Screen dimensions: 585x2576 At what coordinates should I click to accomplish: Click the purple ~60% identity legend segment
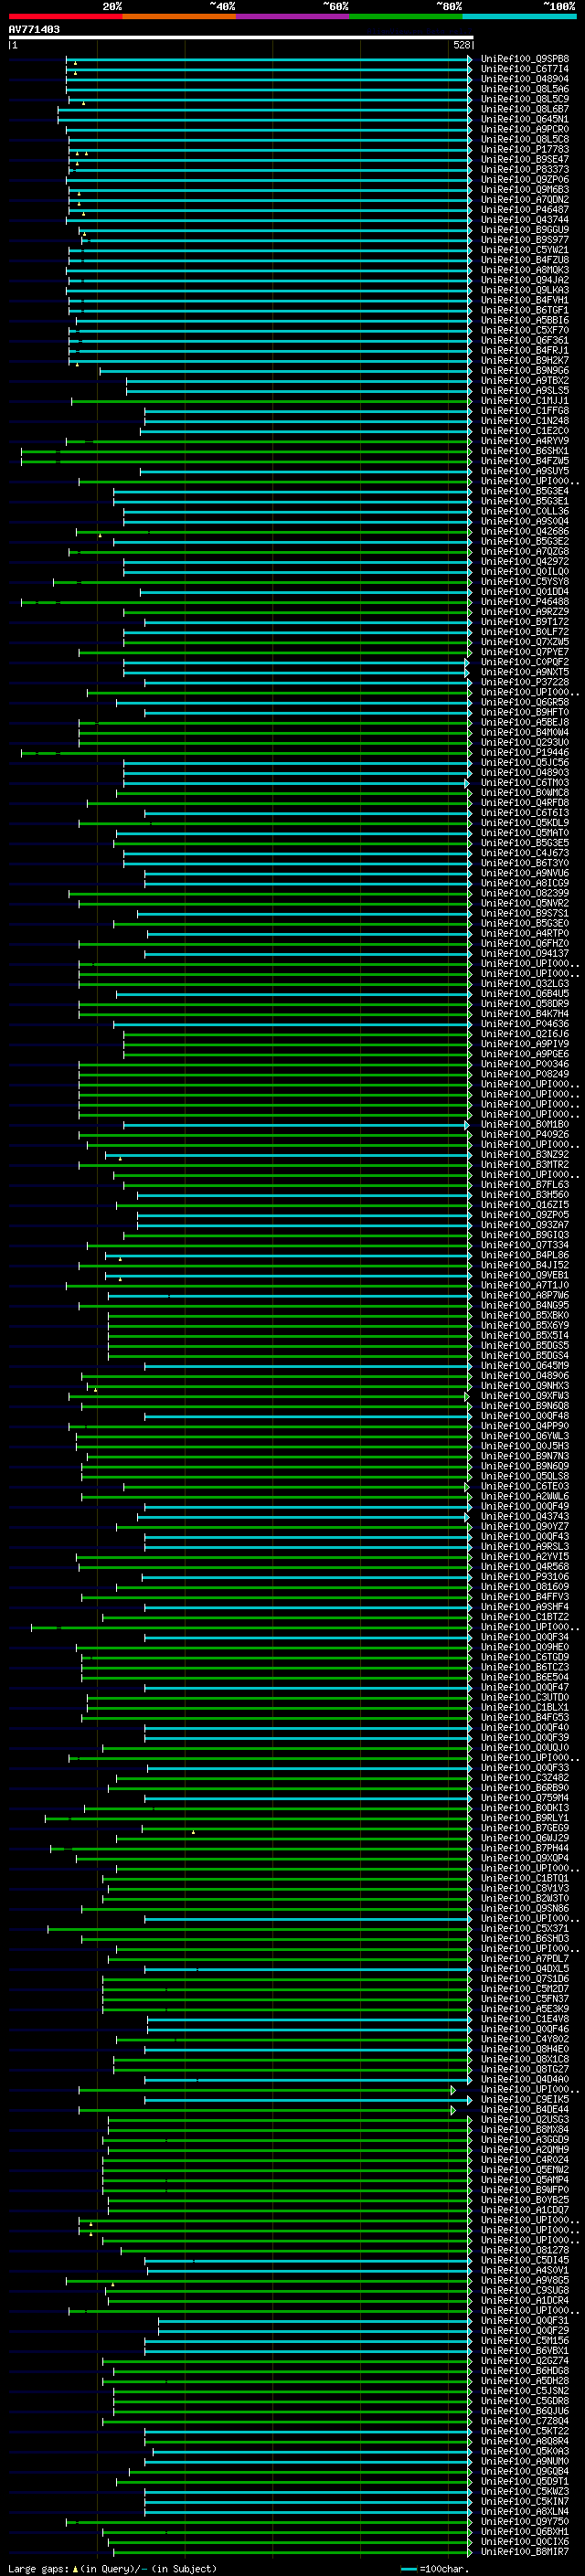pos(293,16)
